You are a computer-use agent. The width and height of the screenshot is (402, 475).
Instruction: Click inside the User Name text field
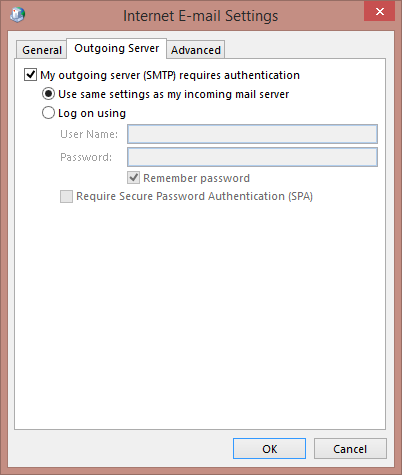coord(252,134)
